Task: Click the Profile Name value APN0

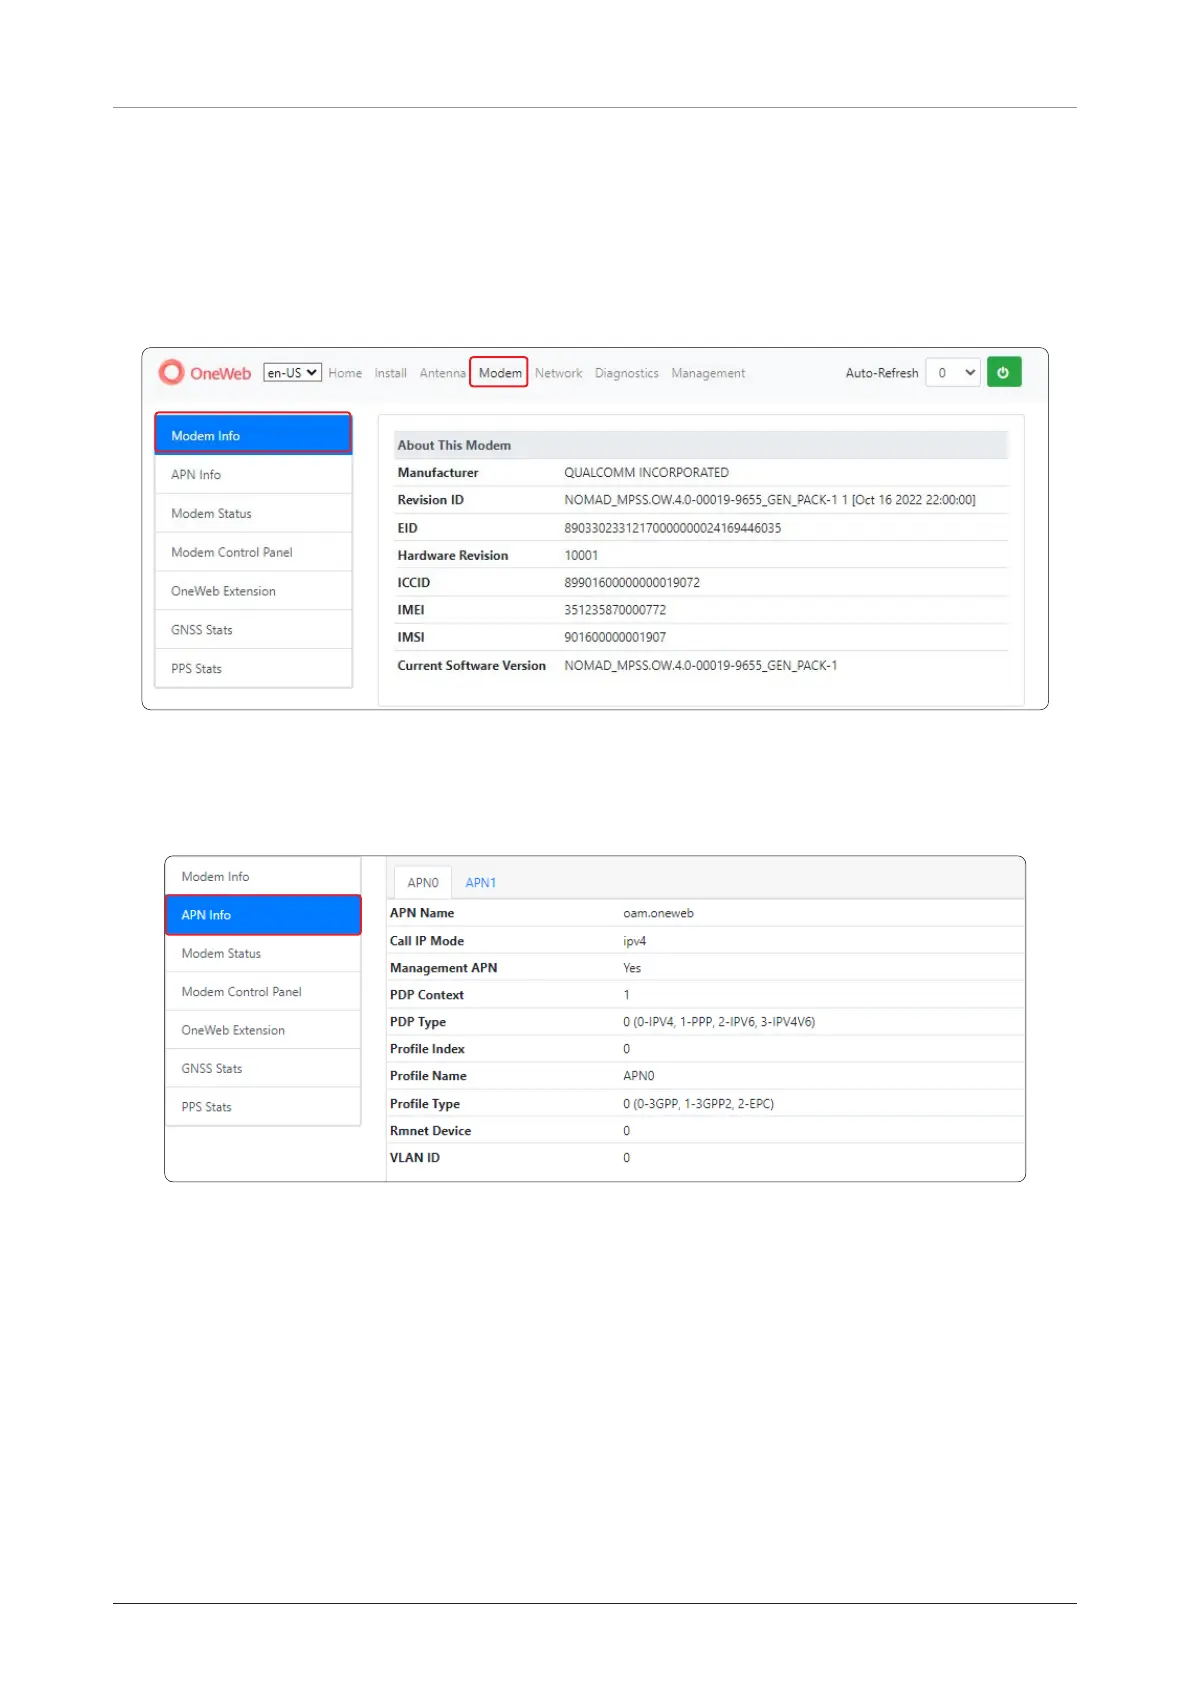Action: pyautogui.click(x=638, y=1076)
